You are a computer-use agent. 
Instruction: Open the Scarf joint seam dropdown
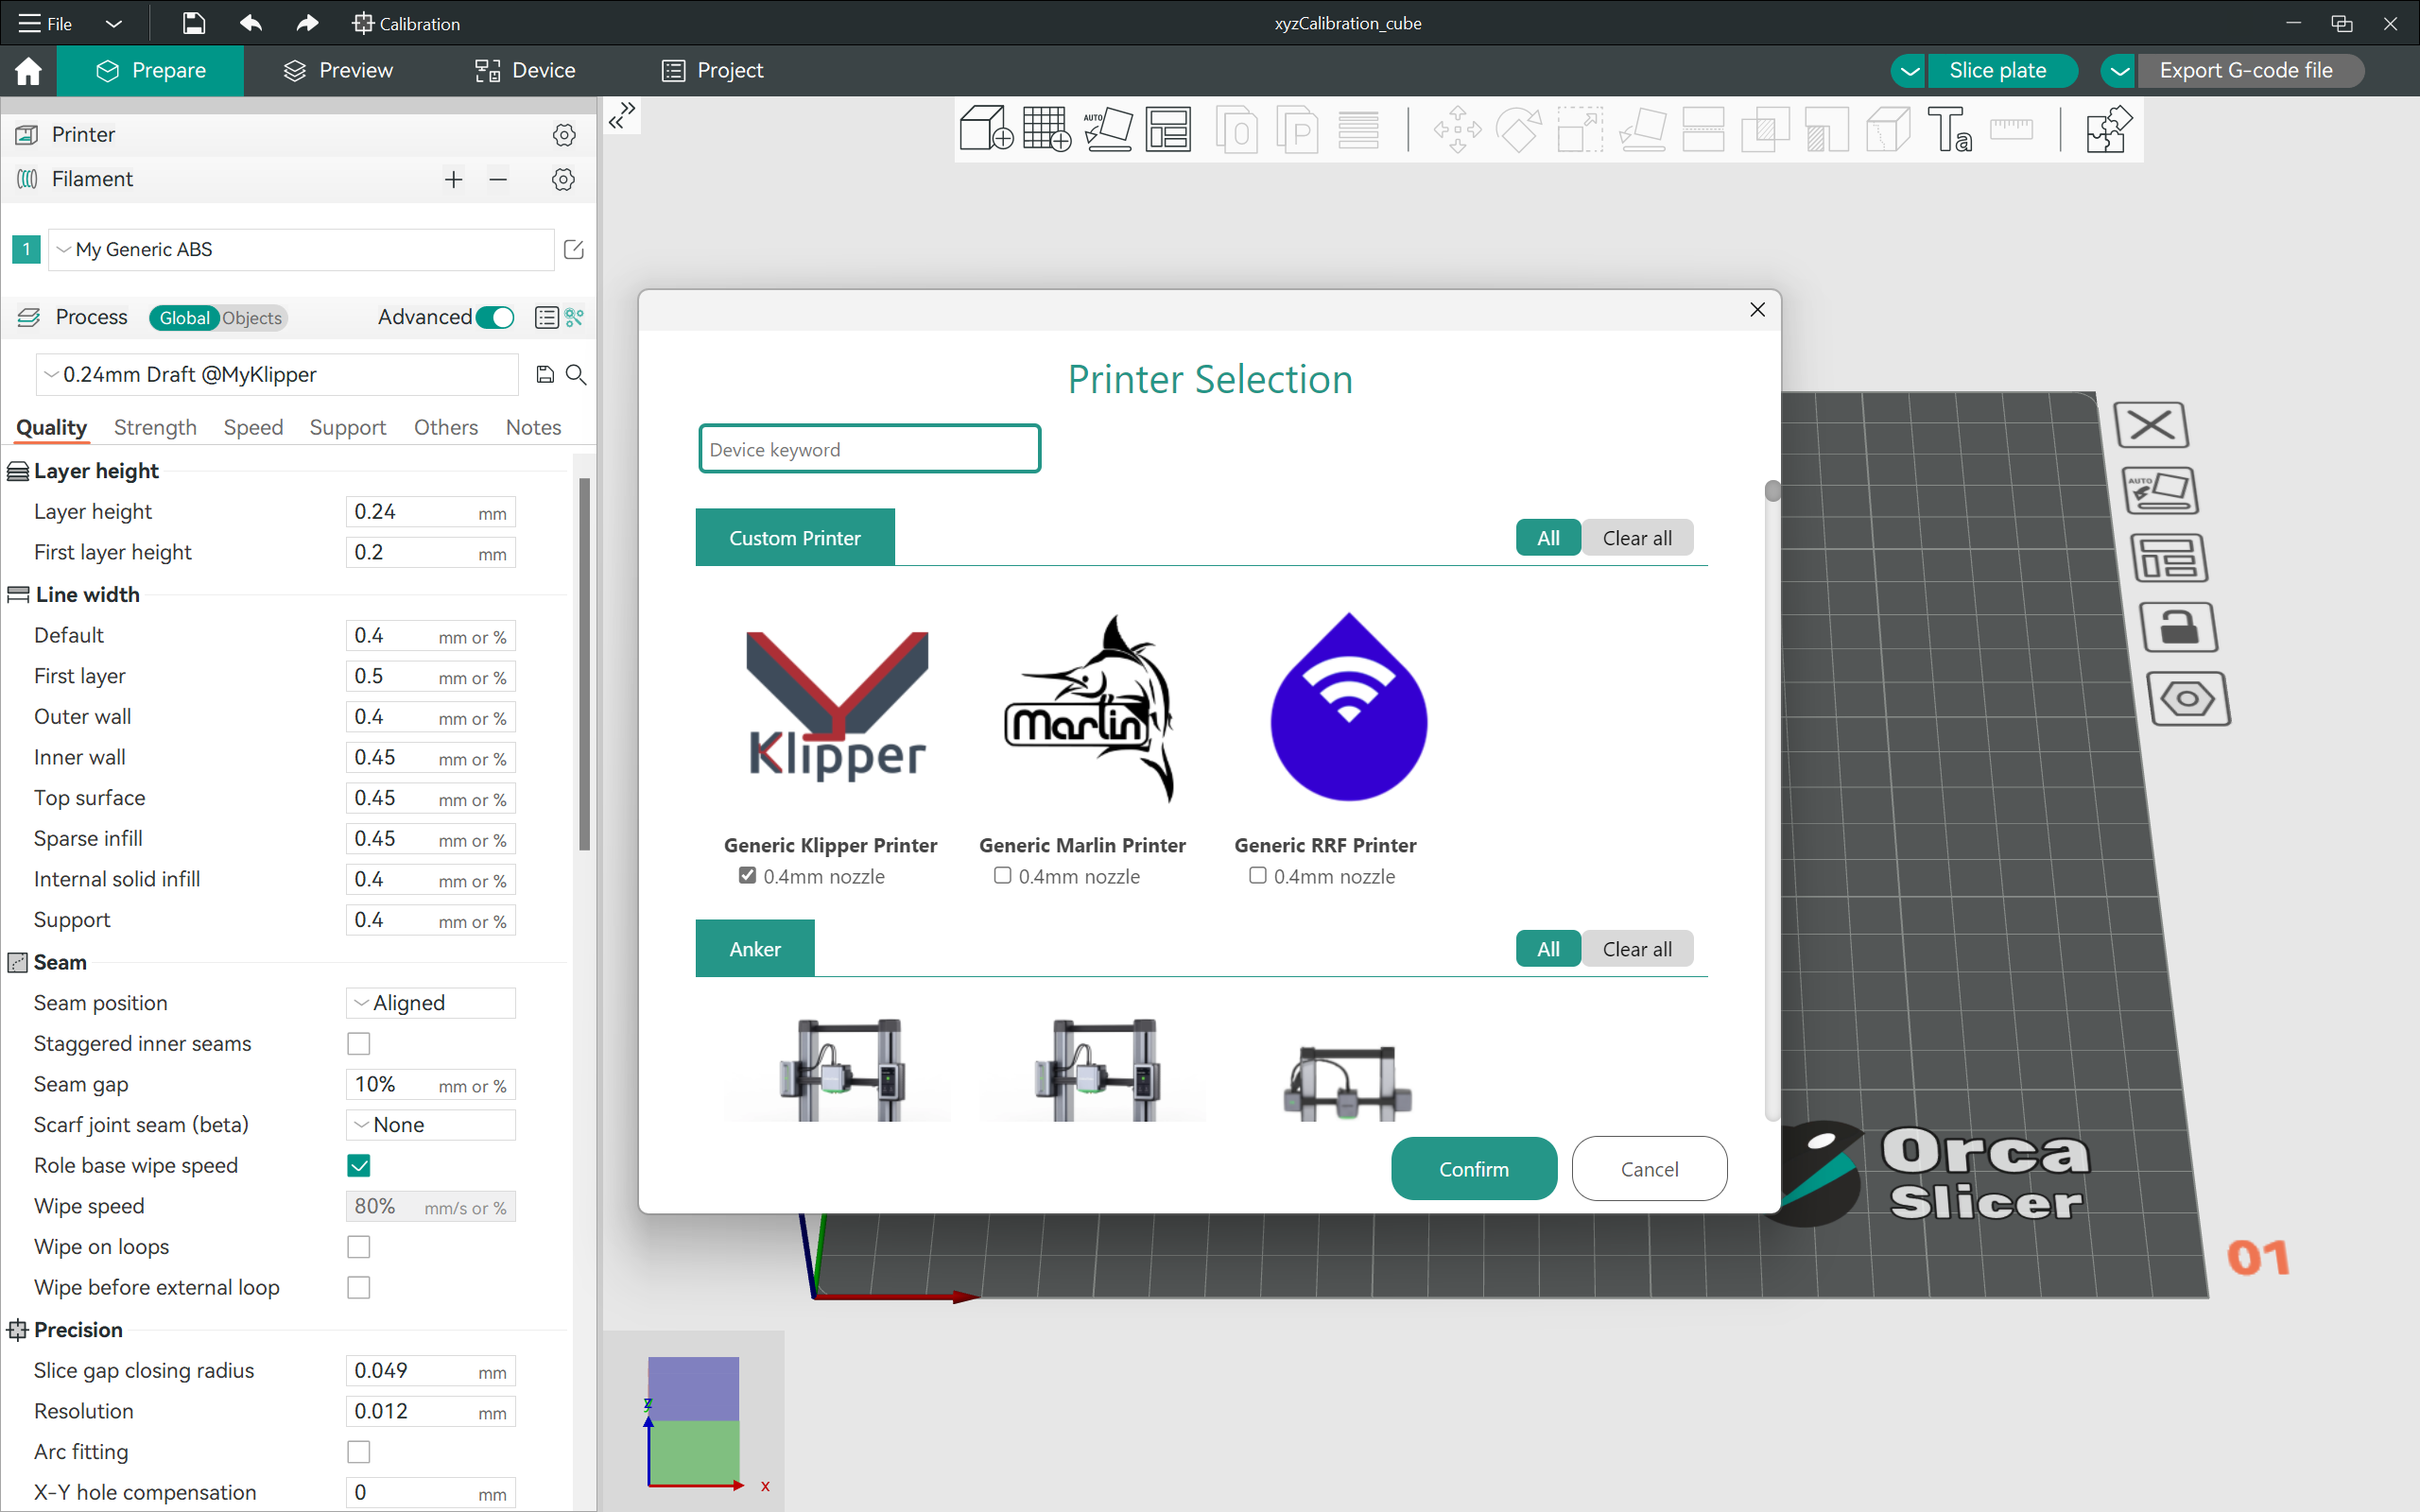[430, 1125]
